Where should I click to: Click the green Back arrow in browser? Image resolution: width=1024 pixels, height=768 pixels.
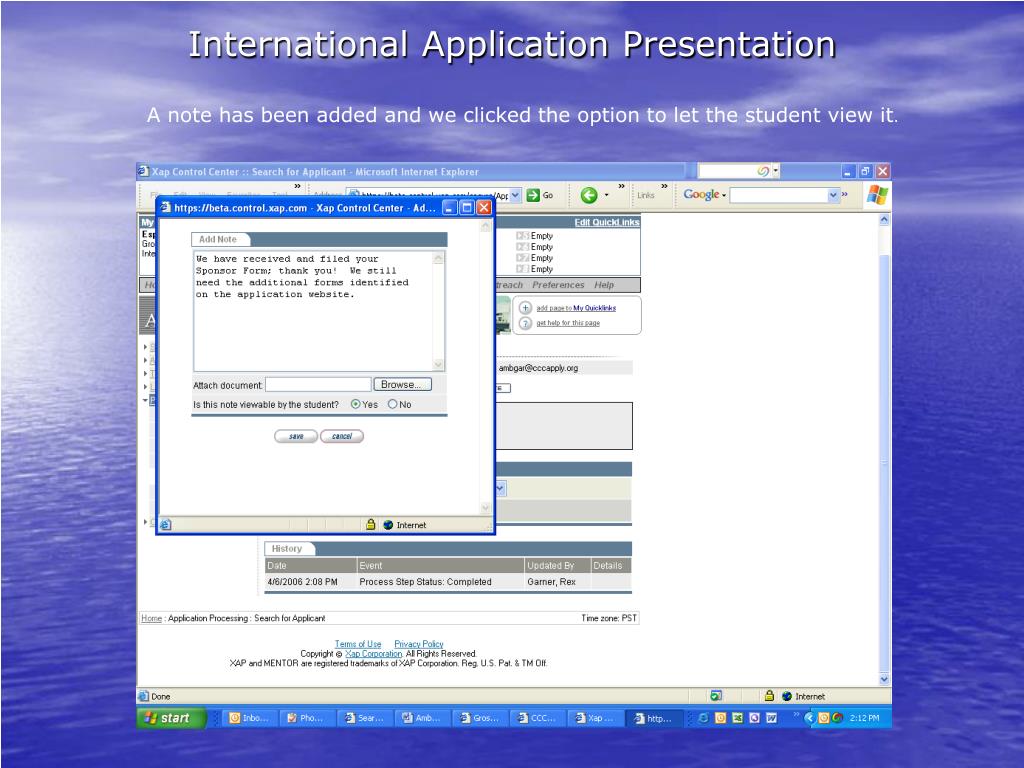pyautogui.click(x=589, y=195)
